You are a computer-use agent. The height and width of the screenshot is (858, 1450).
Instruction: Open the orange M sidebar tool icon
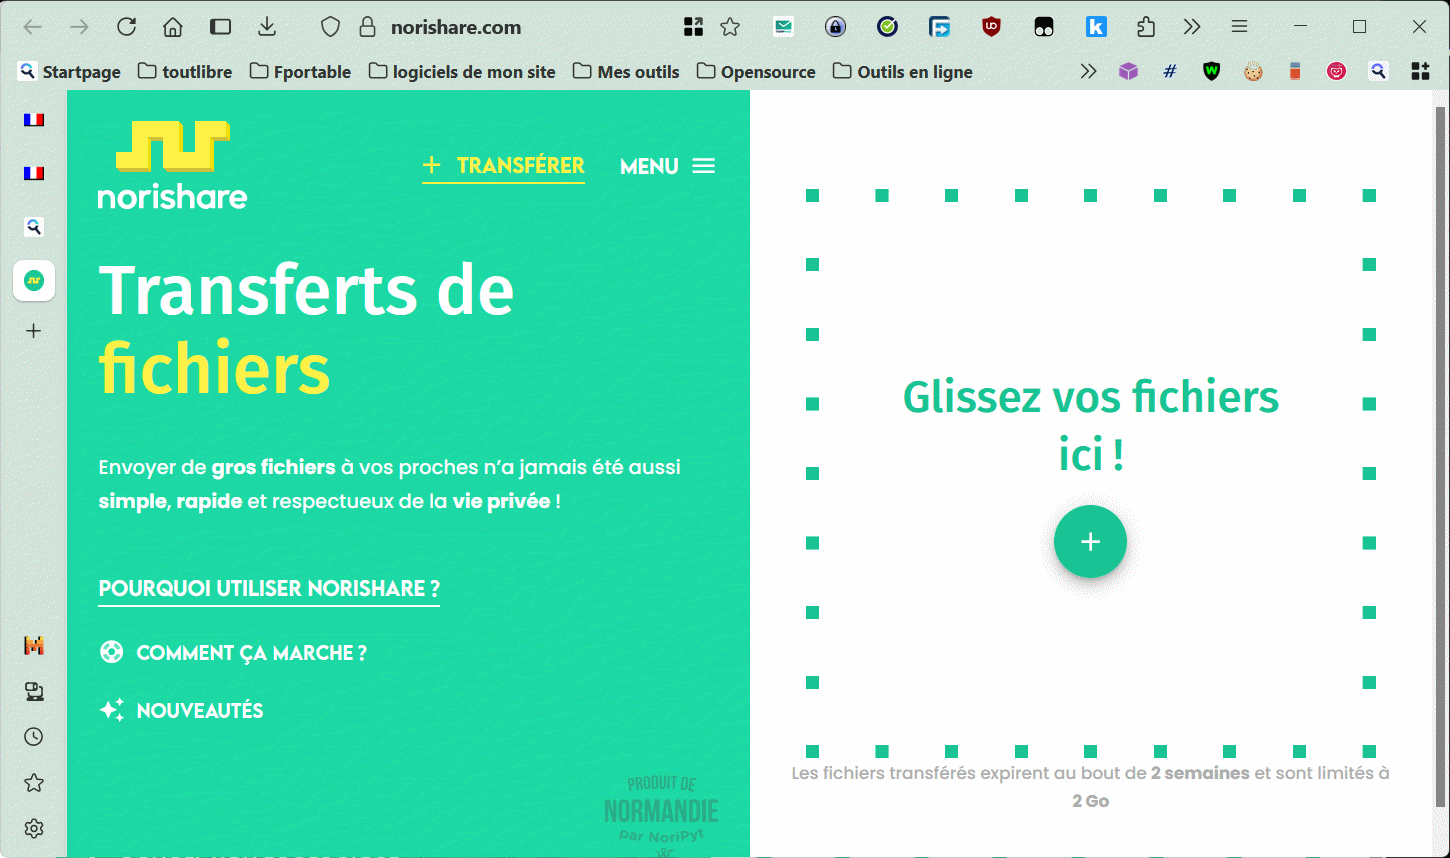[x=34, y=646]
